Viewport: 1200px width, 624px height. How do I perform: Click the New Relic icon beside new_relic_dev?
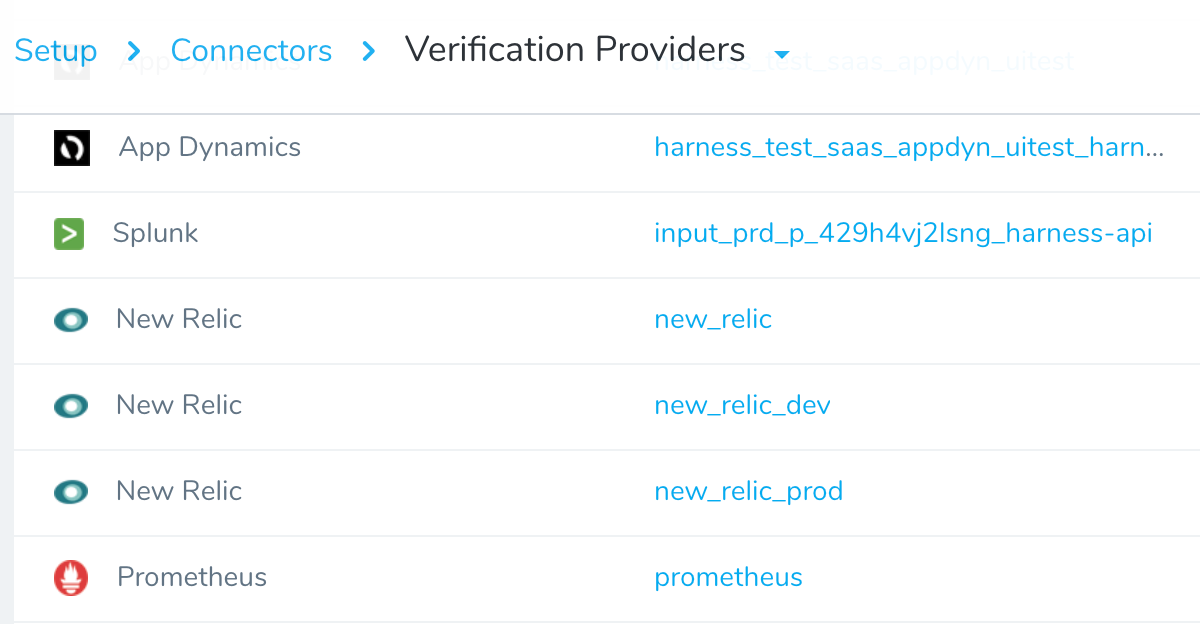tap(71, 406)
